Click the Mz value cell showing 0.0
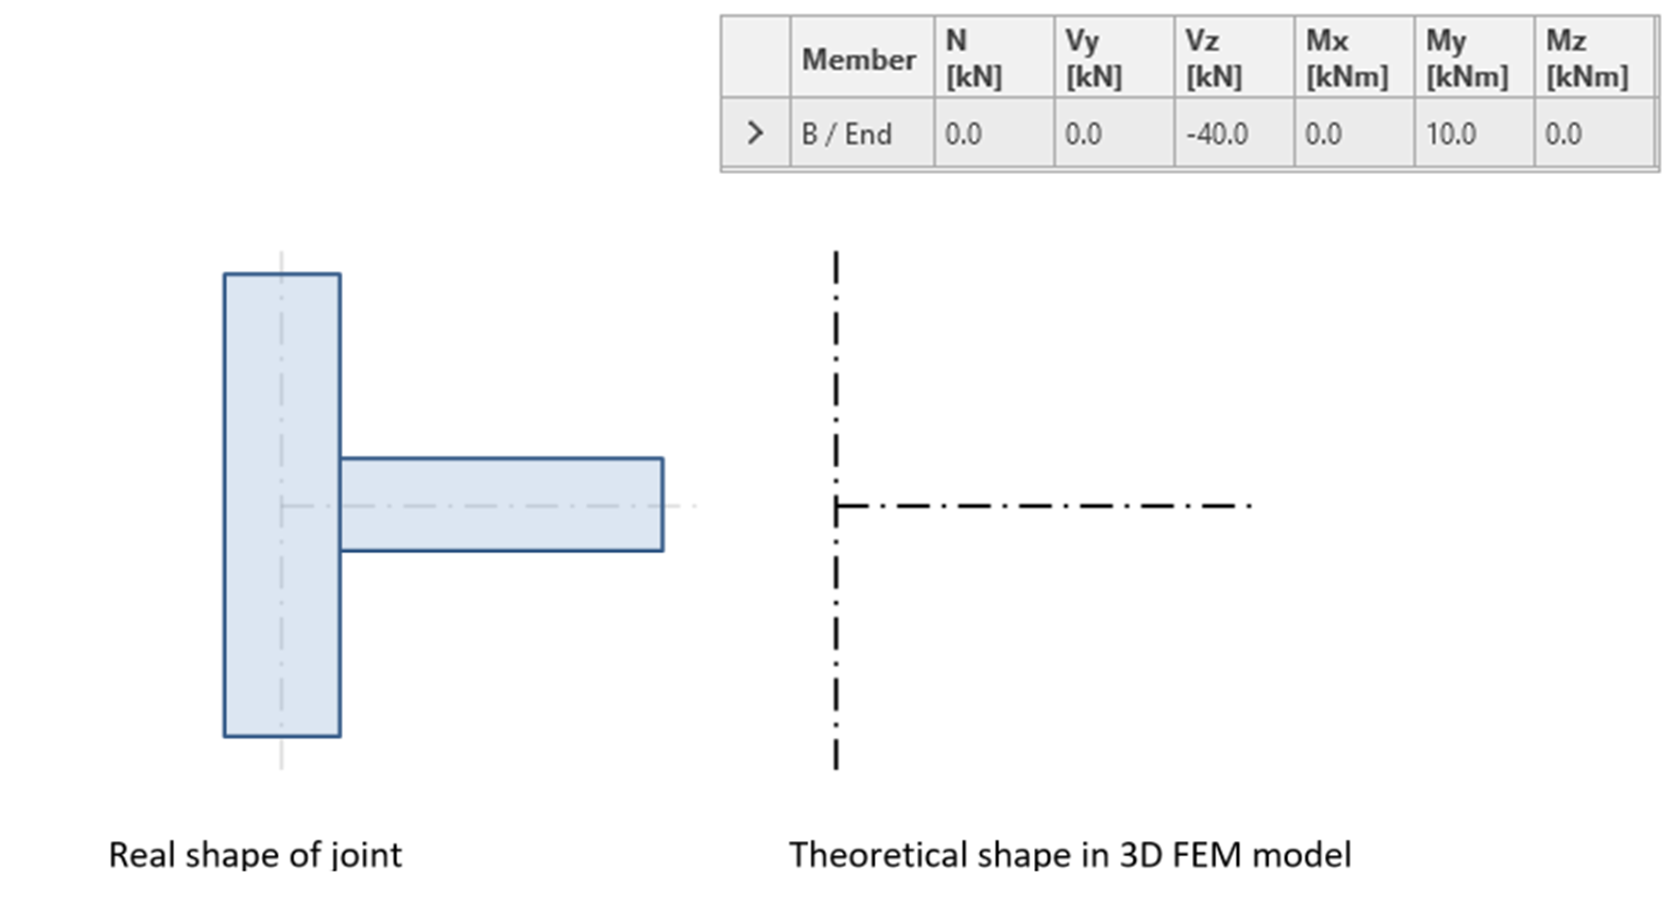The width and height of the screenshot is (1680, 904). pyautogui.click(x=1593, y=133)
